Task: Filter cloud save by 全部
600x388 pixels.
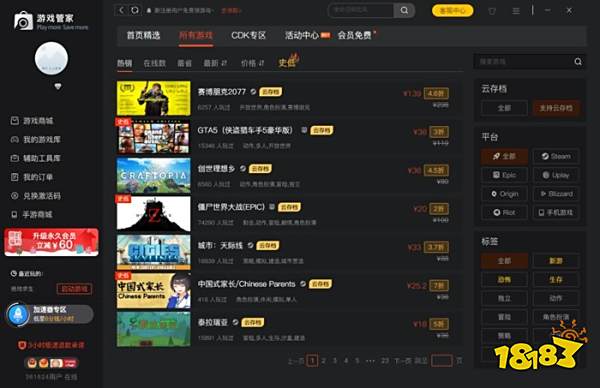Action: coord(504,108)
